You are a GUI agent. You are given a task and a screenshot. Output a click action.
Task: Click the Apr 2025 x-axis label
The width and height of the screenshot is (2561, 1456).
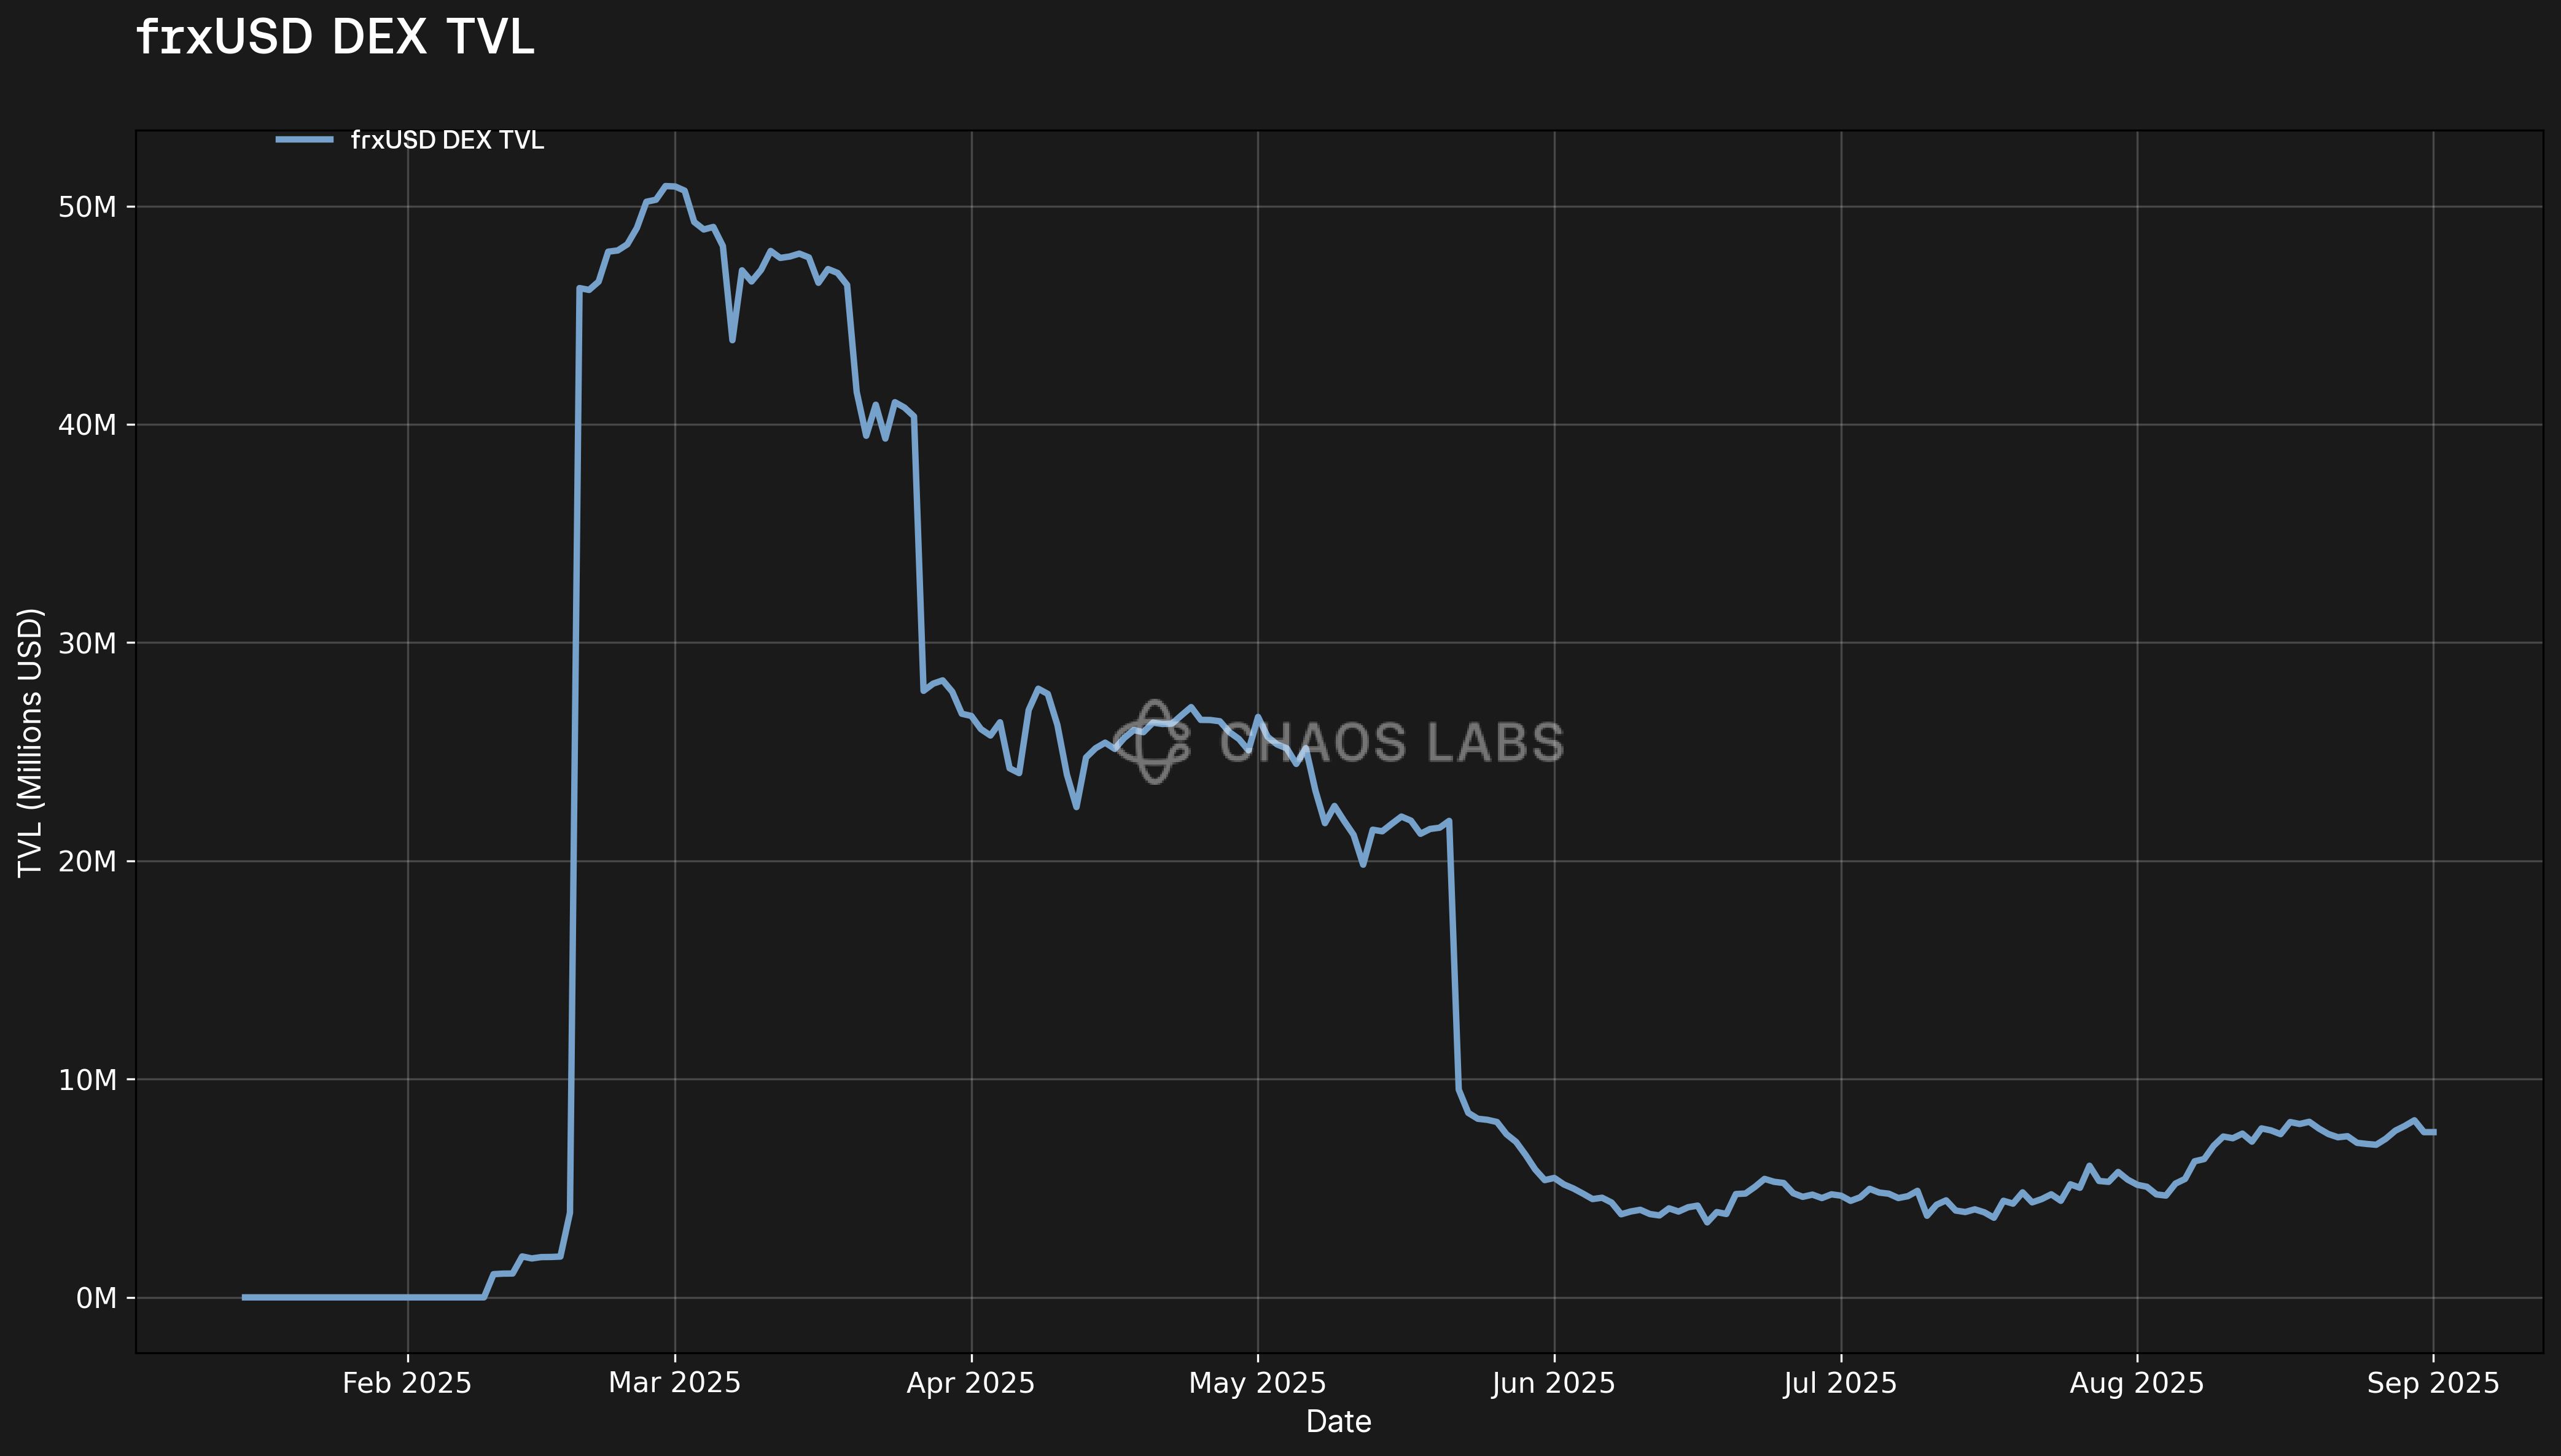pos(971,1383)
